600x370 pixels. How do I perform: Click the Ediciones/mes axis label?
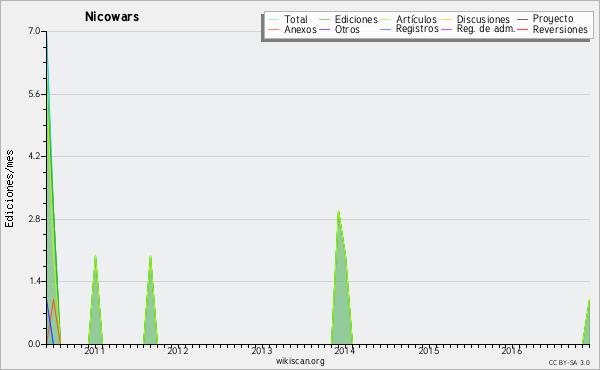[9, 189]
